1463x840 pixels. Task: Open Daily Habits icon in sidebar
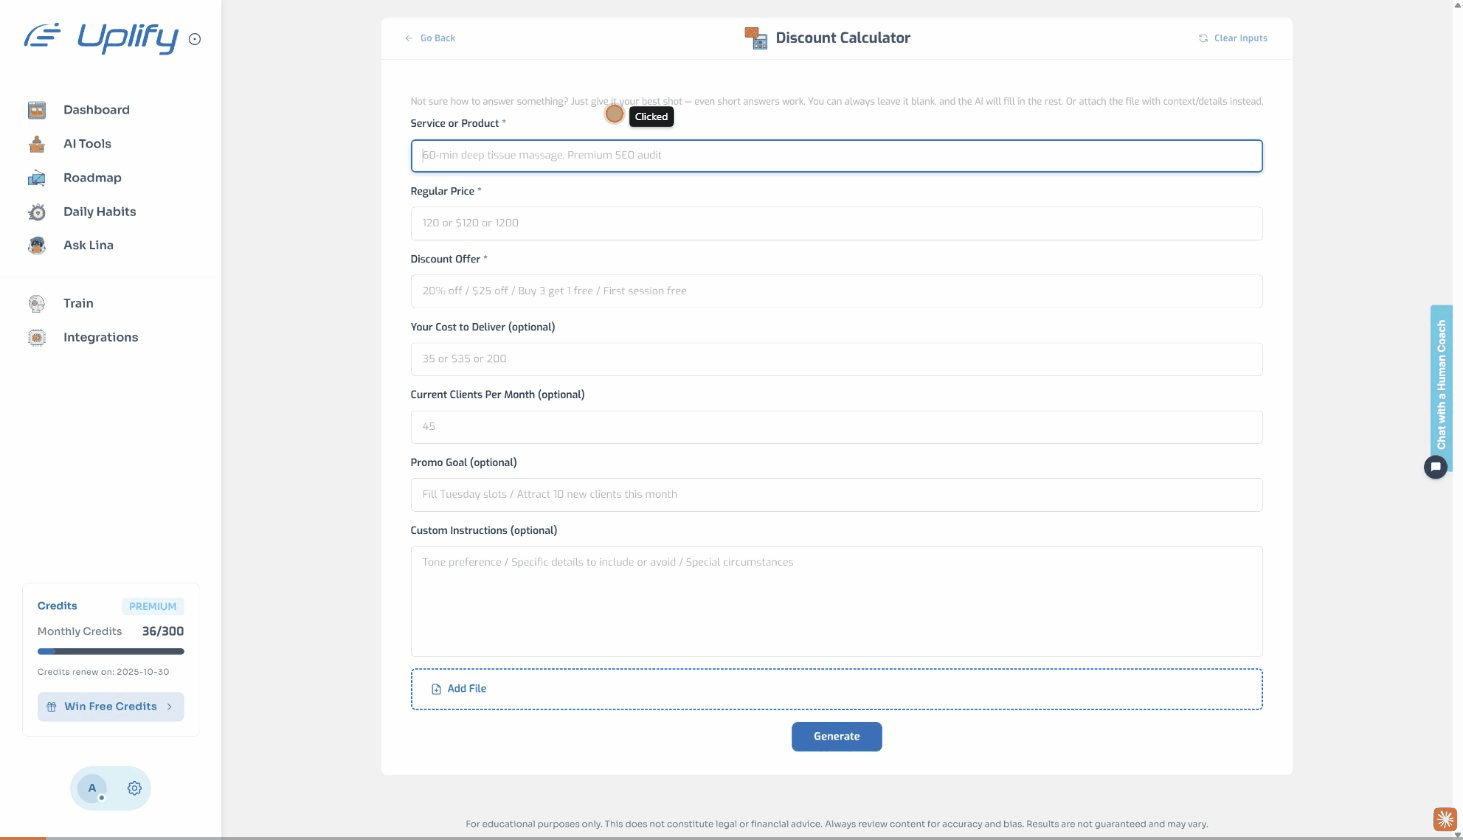(x=37, y=212)
